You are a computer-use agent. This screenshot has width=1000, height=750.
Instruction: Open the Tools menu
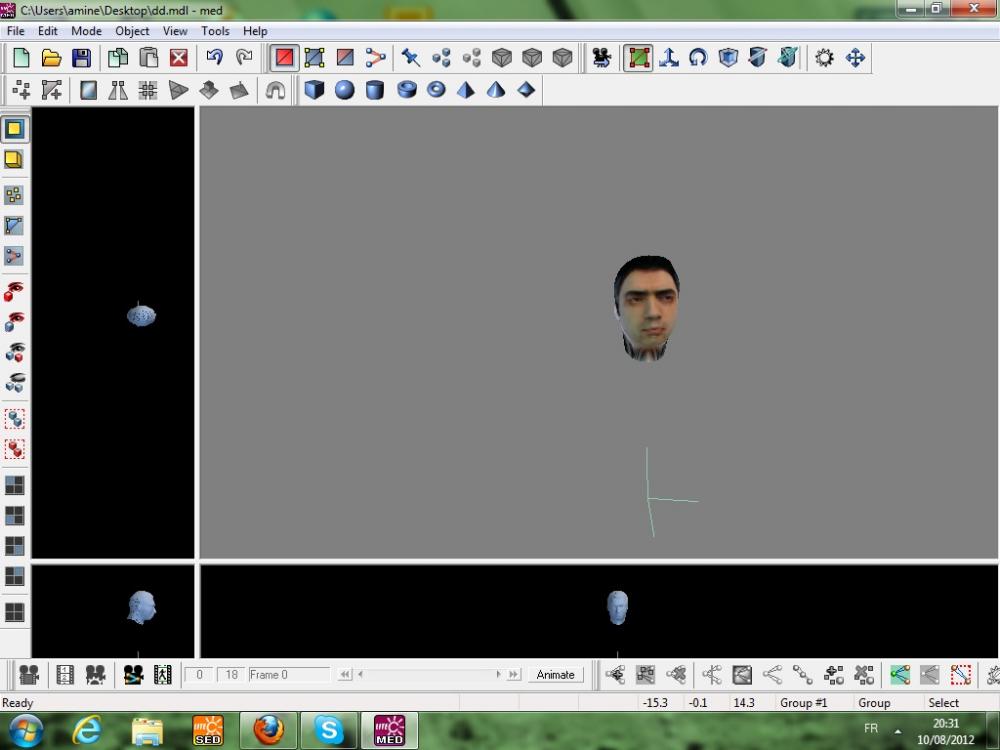coord(215,31)
